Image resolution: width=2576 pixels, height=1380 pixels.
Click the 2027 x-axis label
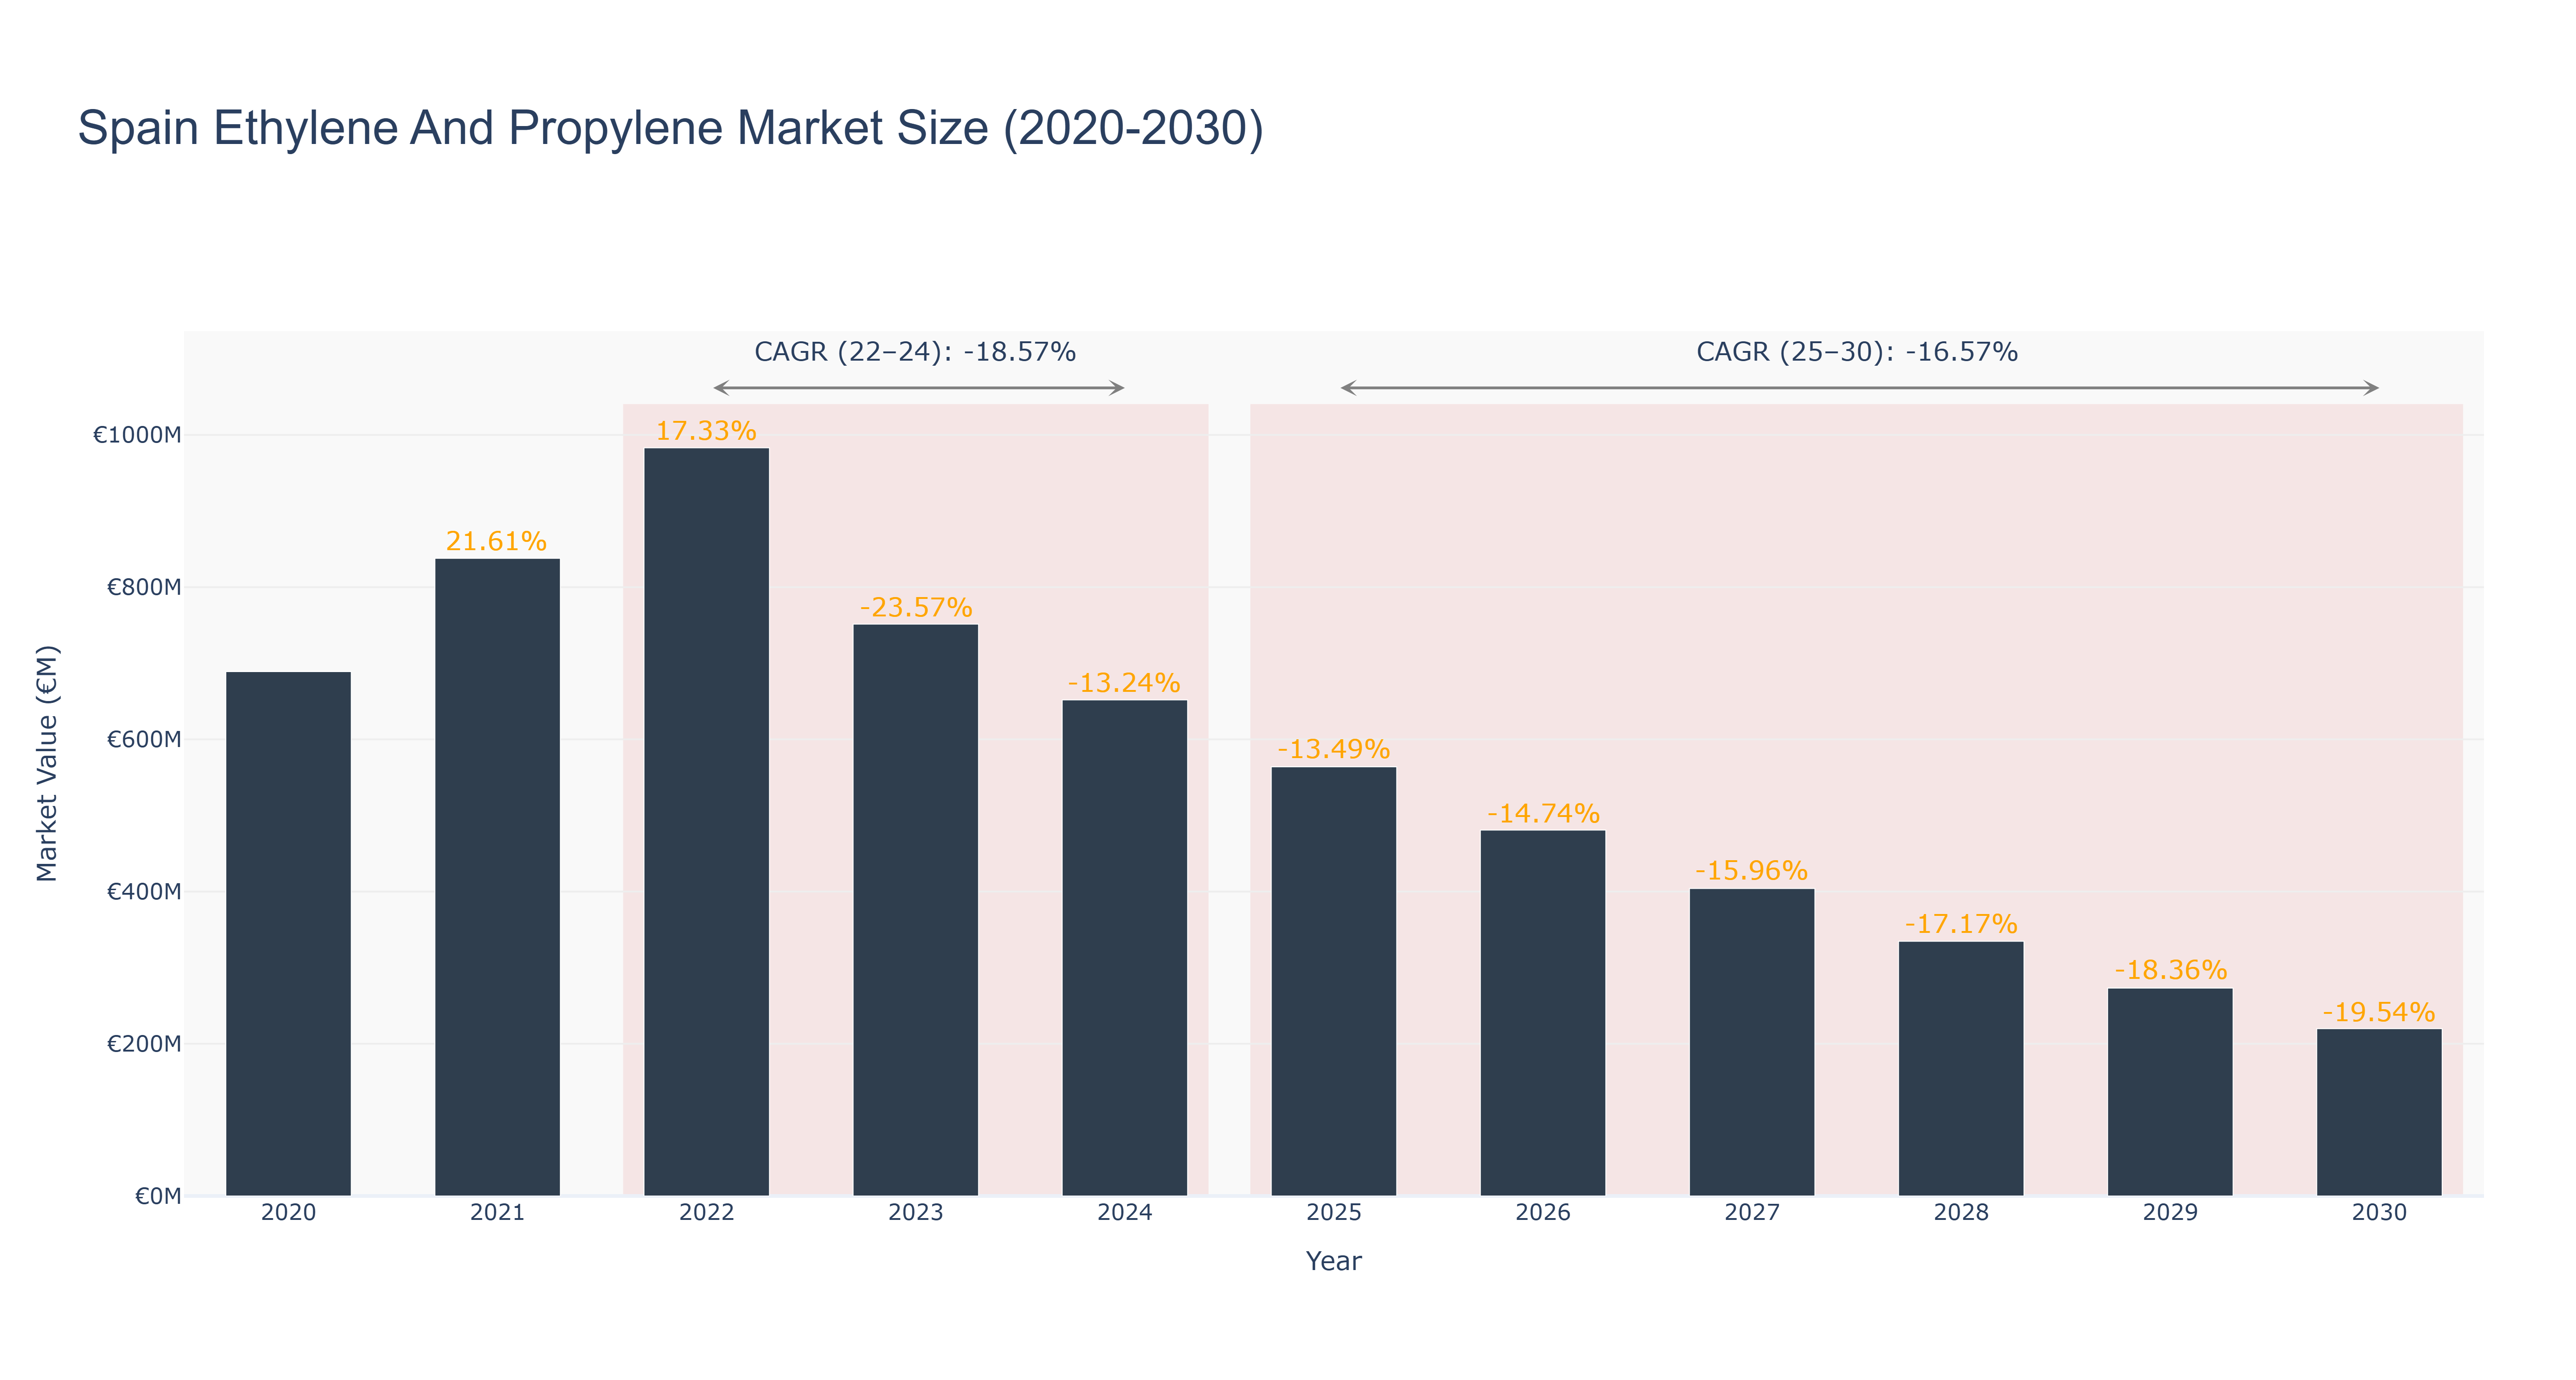pos(1751,1213)
